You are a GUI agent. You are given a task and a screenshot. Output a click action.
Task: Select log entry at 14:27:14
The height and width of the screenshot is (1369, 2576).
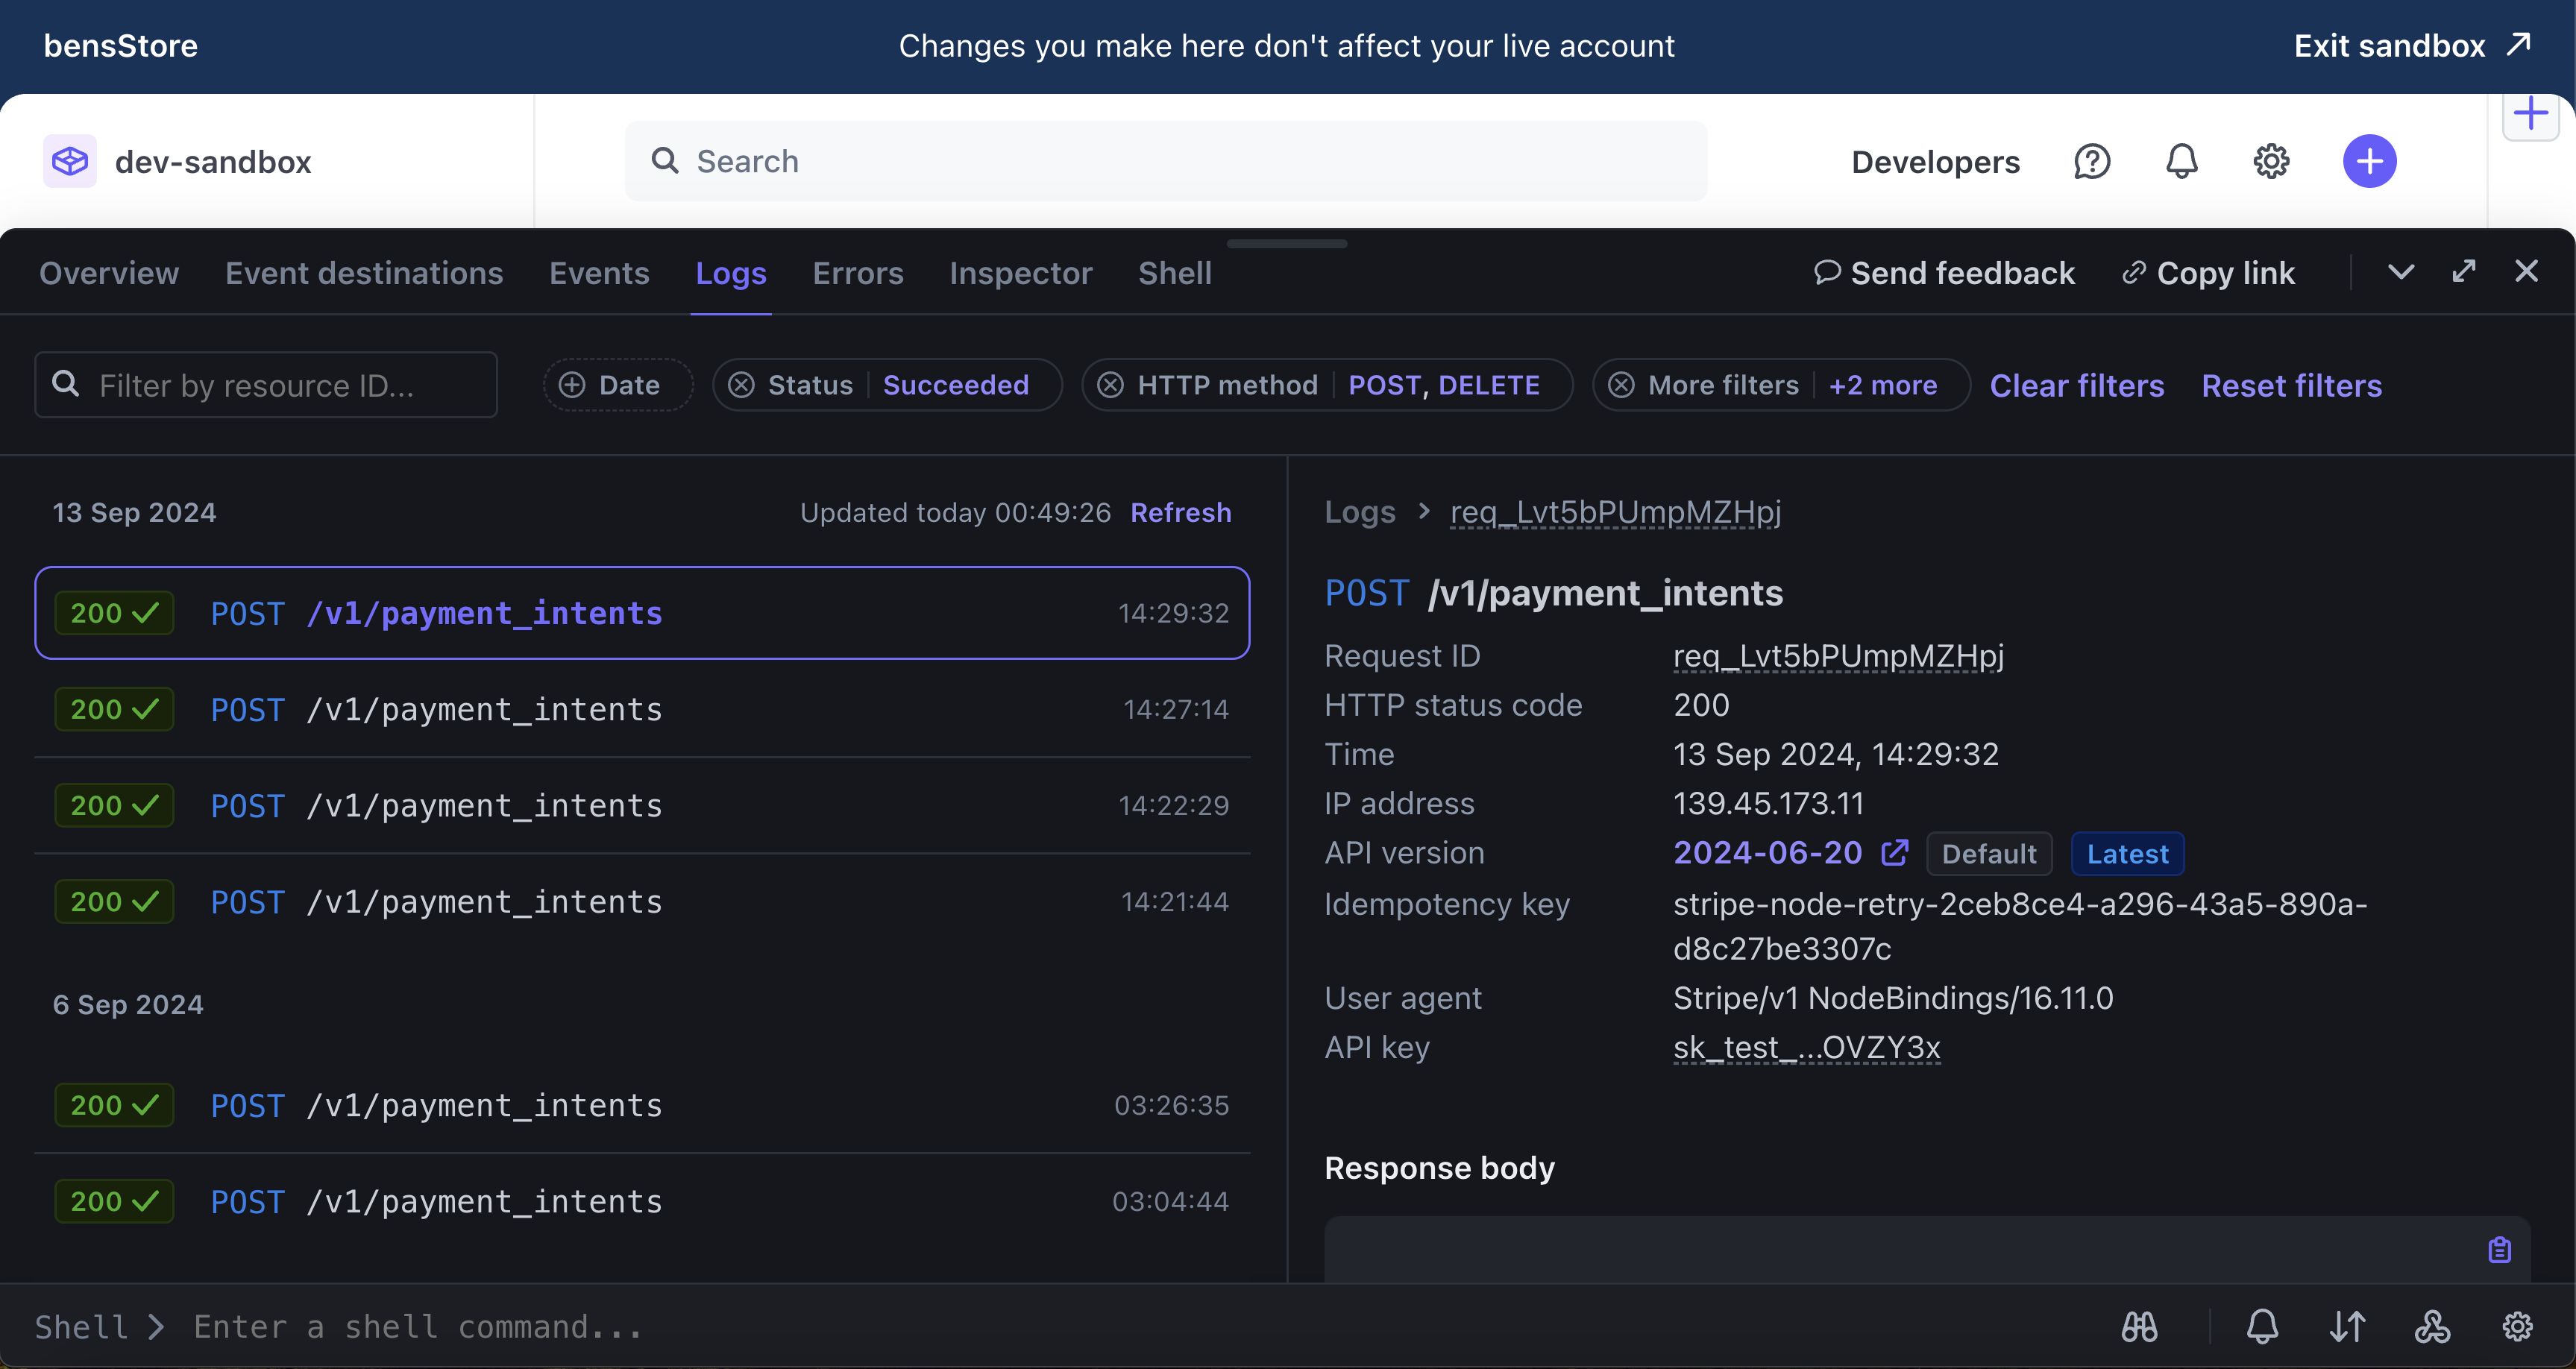coord(642,709)
